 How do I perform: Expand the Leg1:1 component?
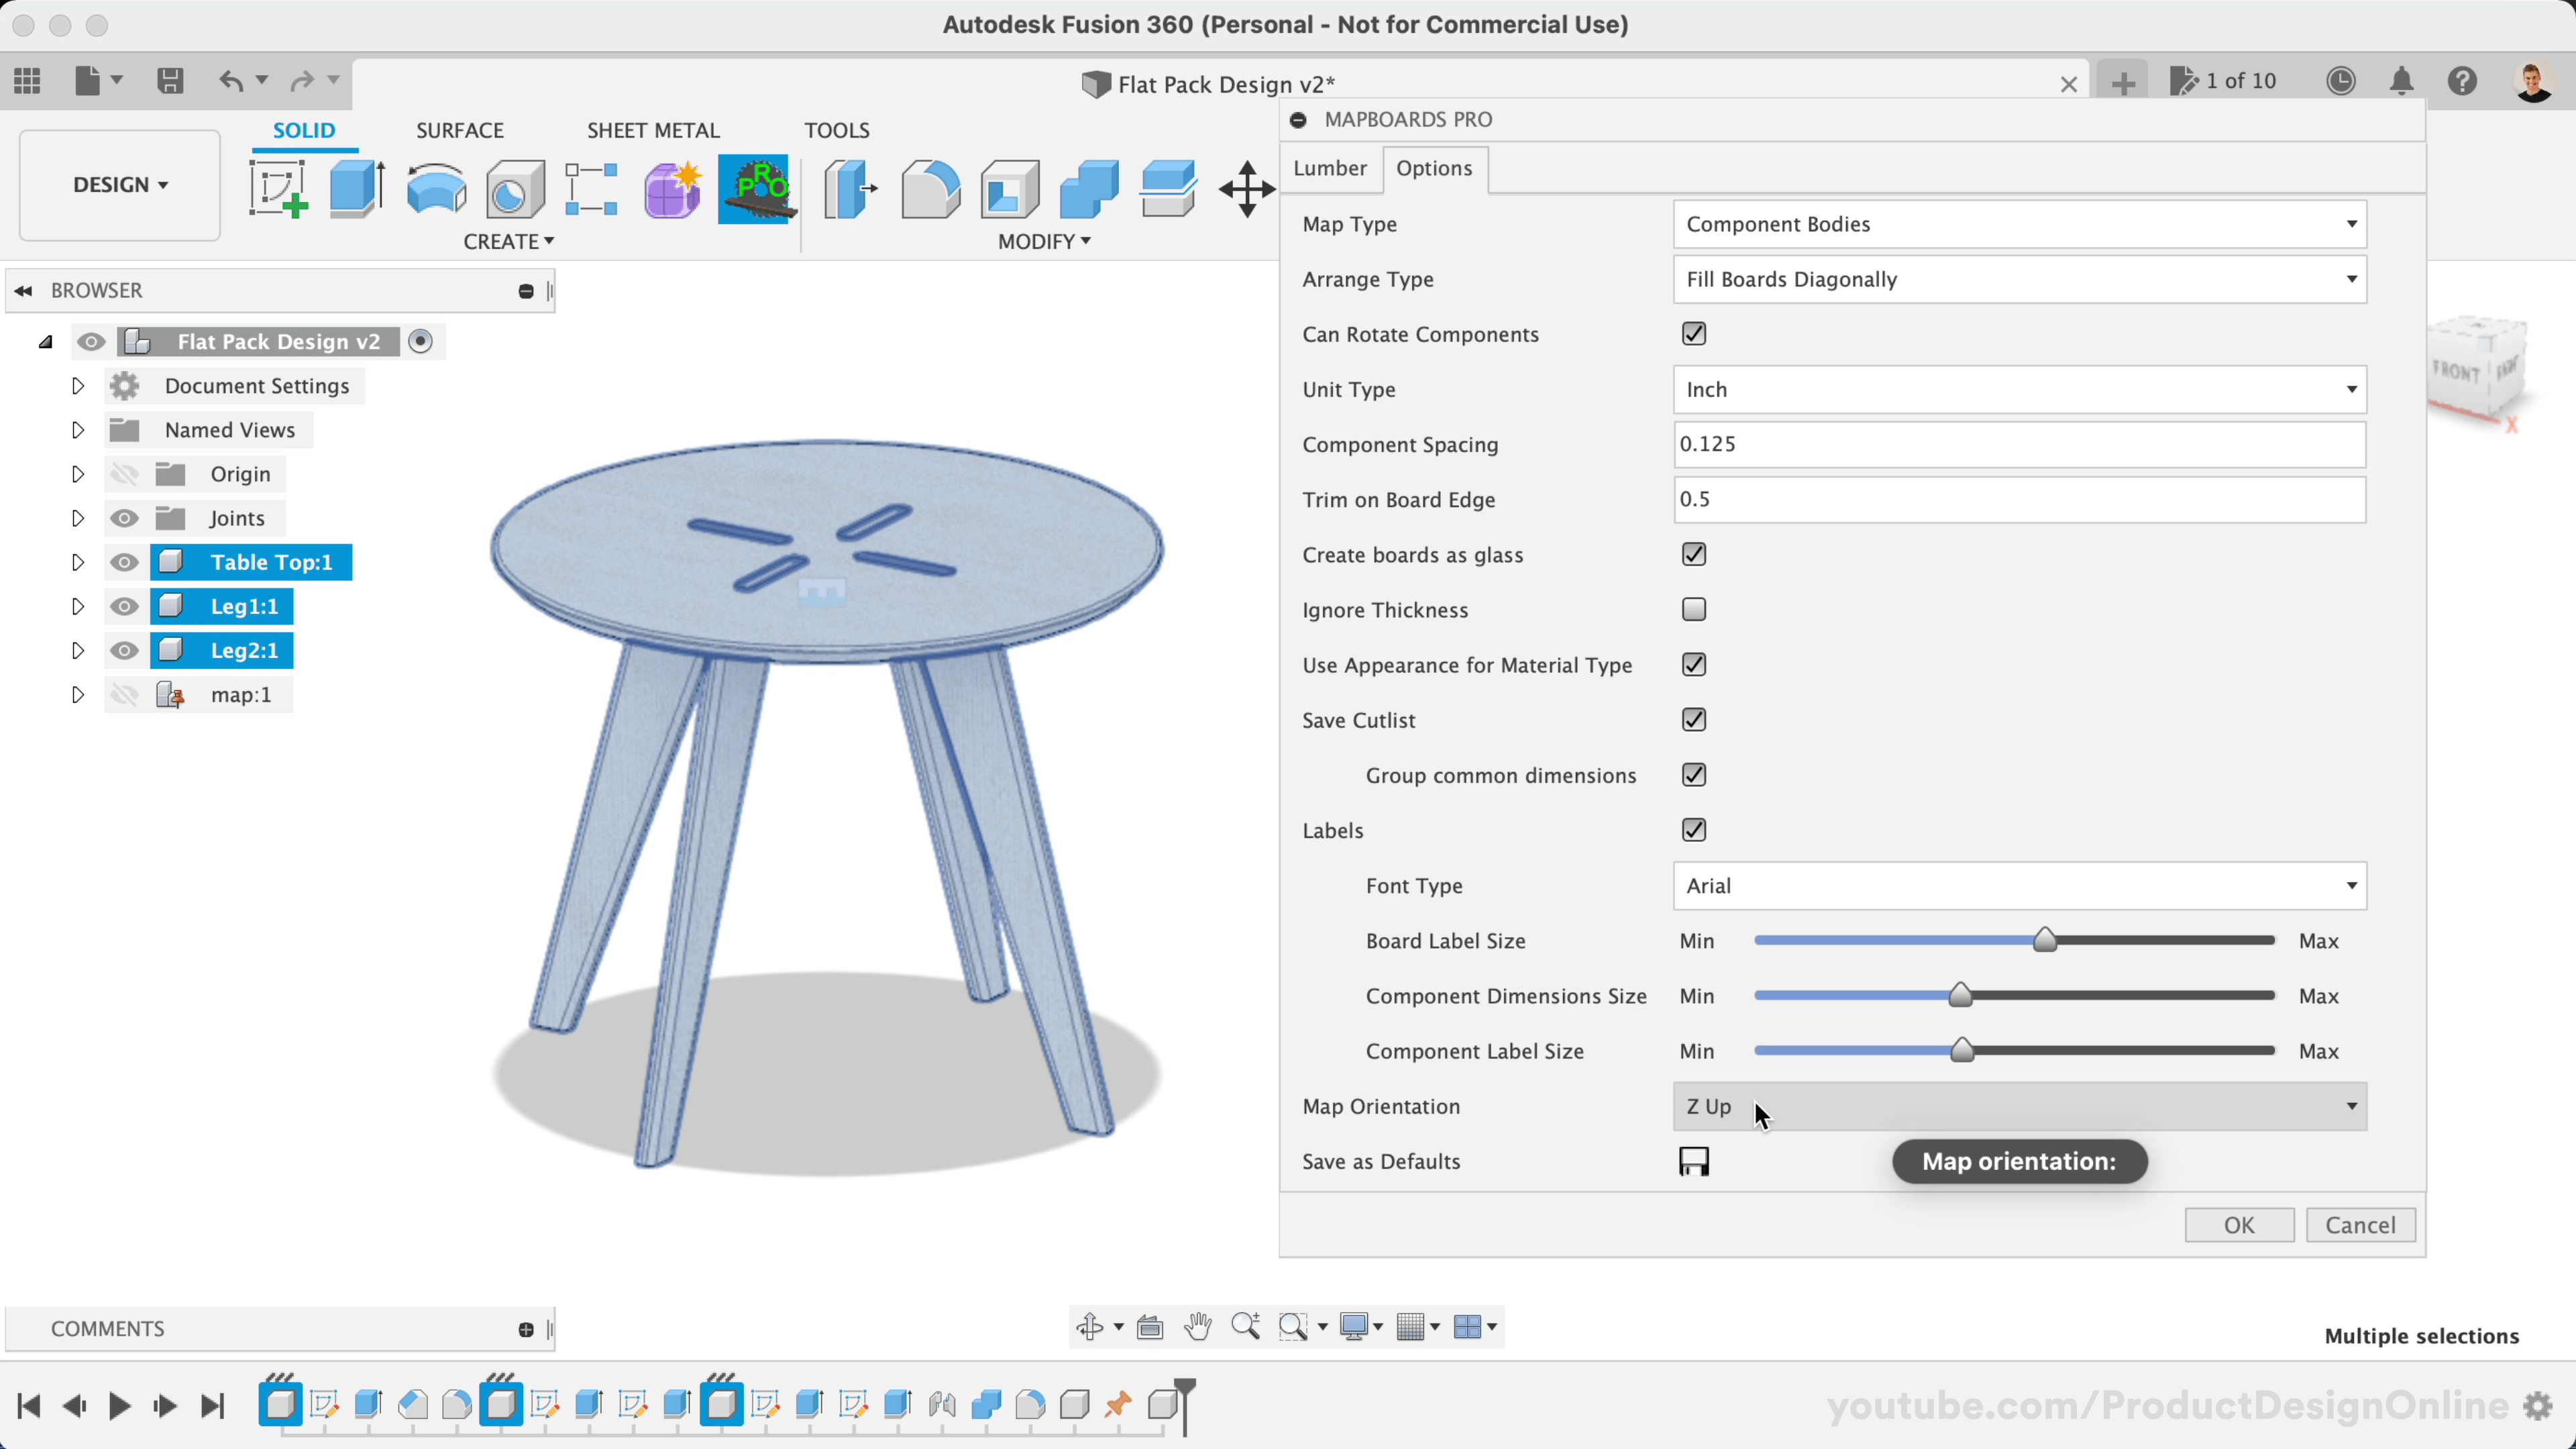click(x=77, y=606)
